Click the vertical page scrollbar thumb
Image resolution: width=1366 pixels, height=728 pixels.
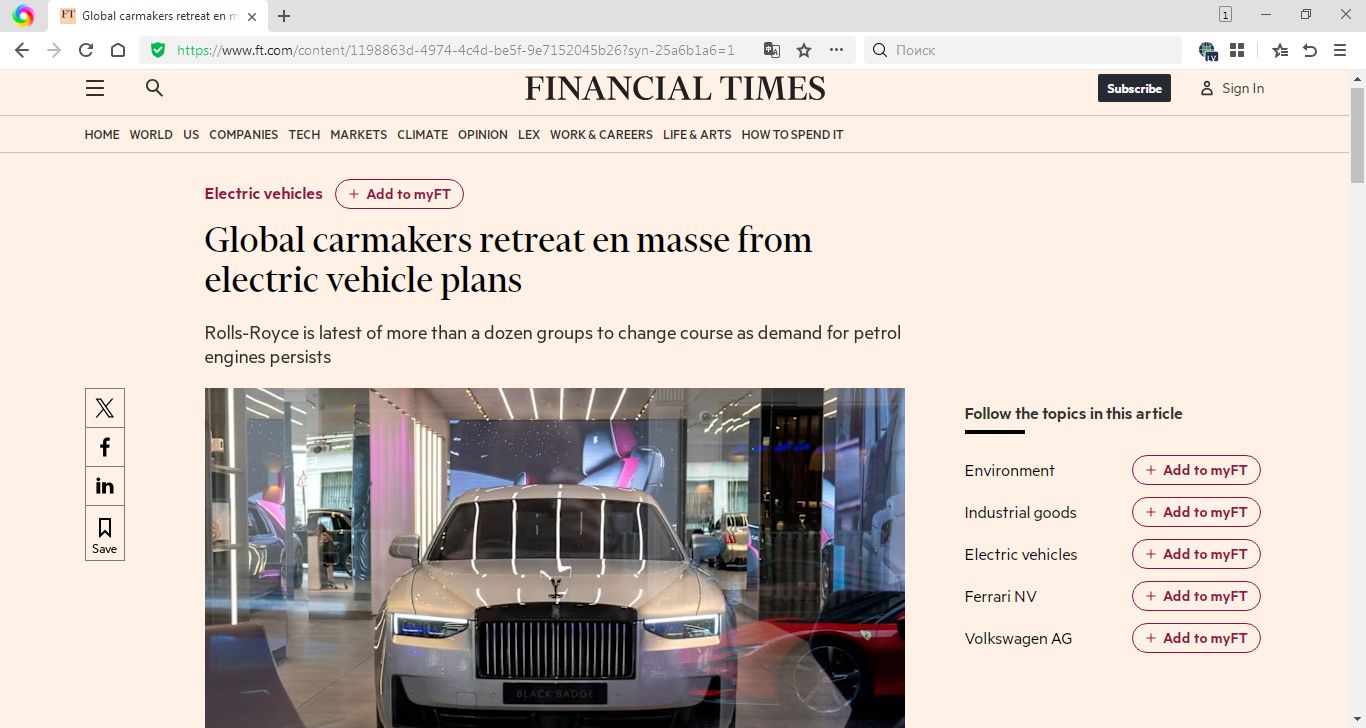[1357, 135]
